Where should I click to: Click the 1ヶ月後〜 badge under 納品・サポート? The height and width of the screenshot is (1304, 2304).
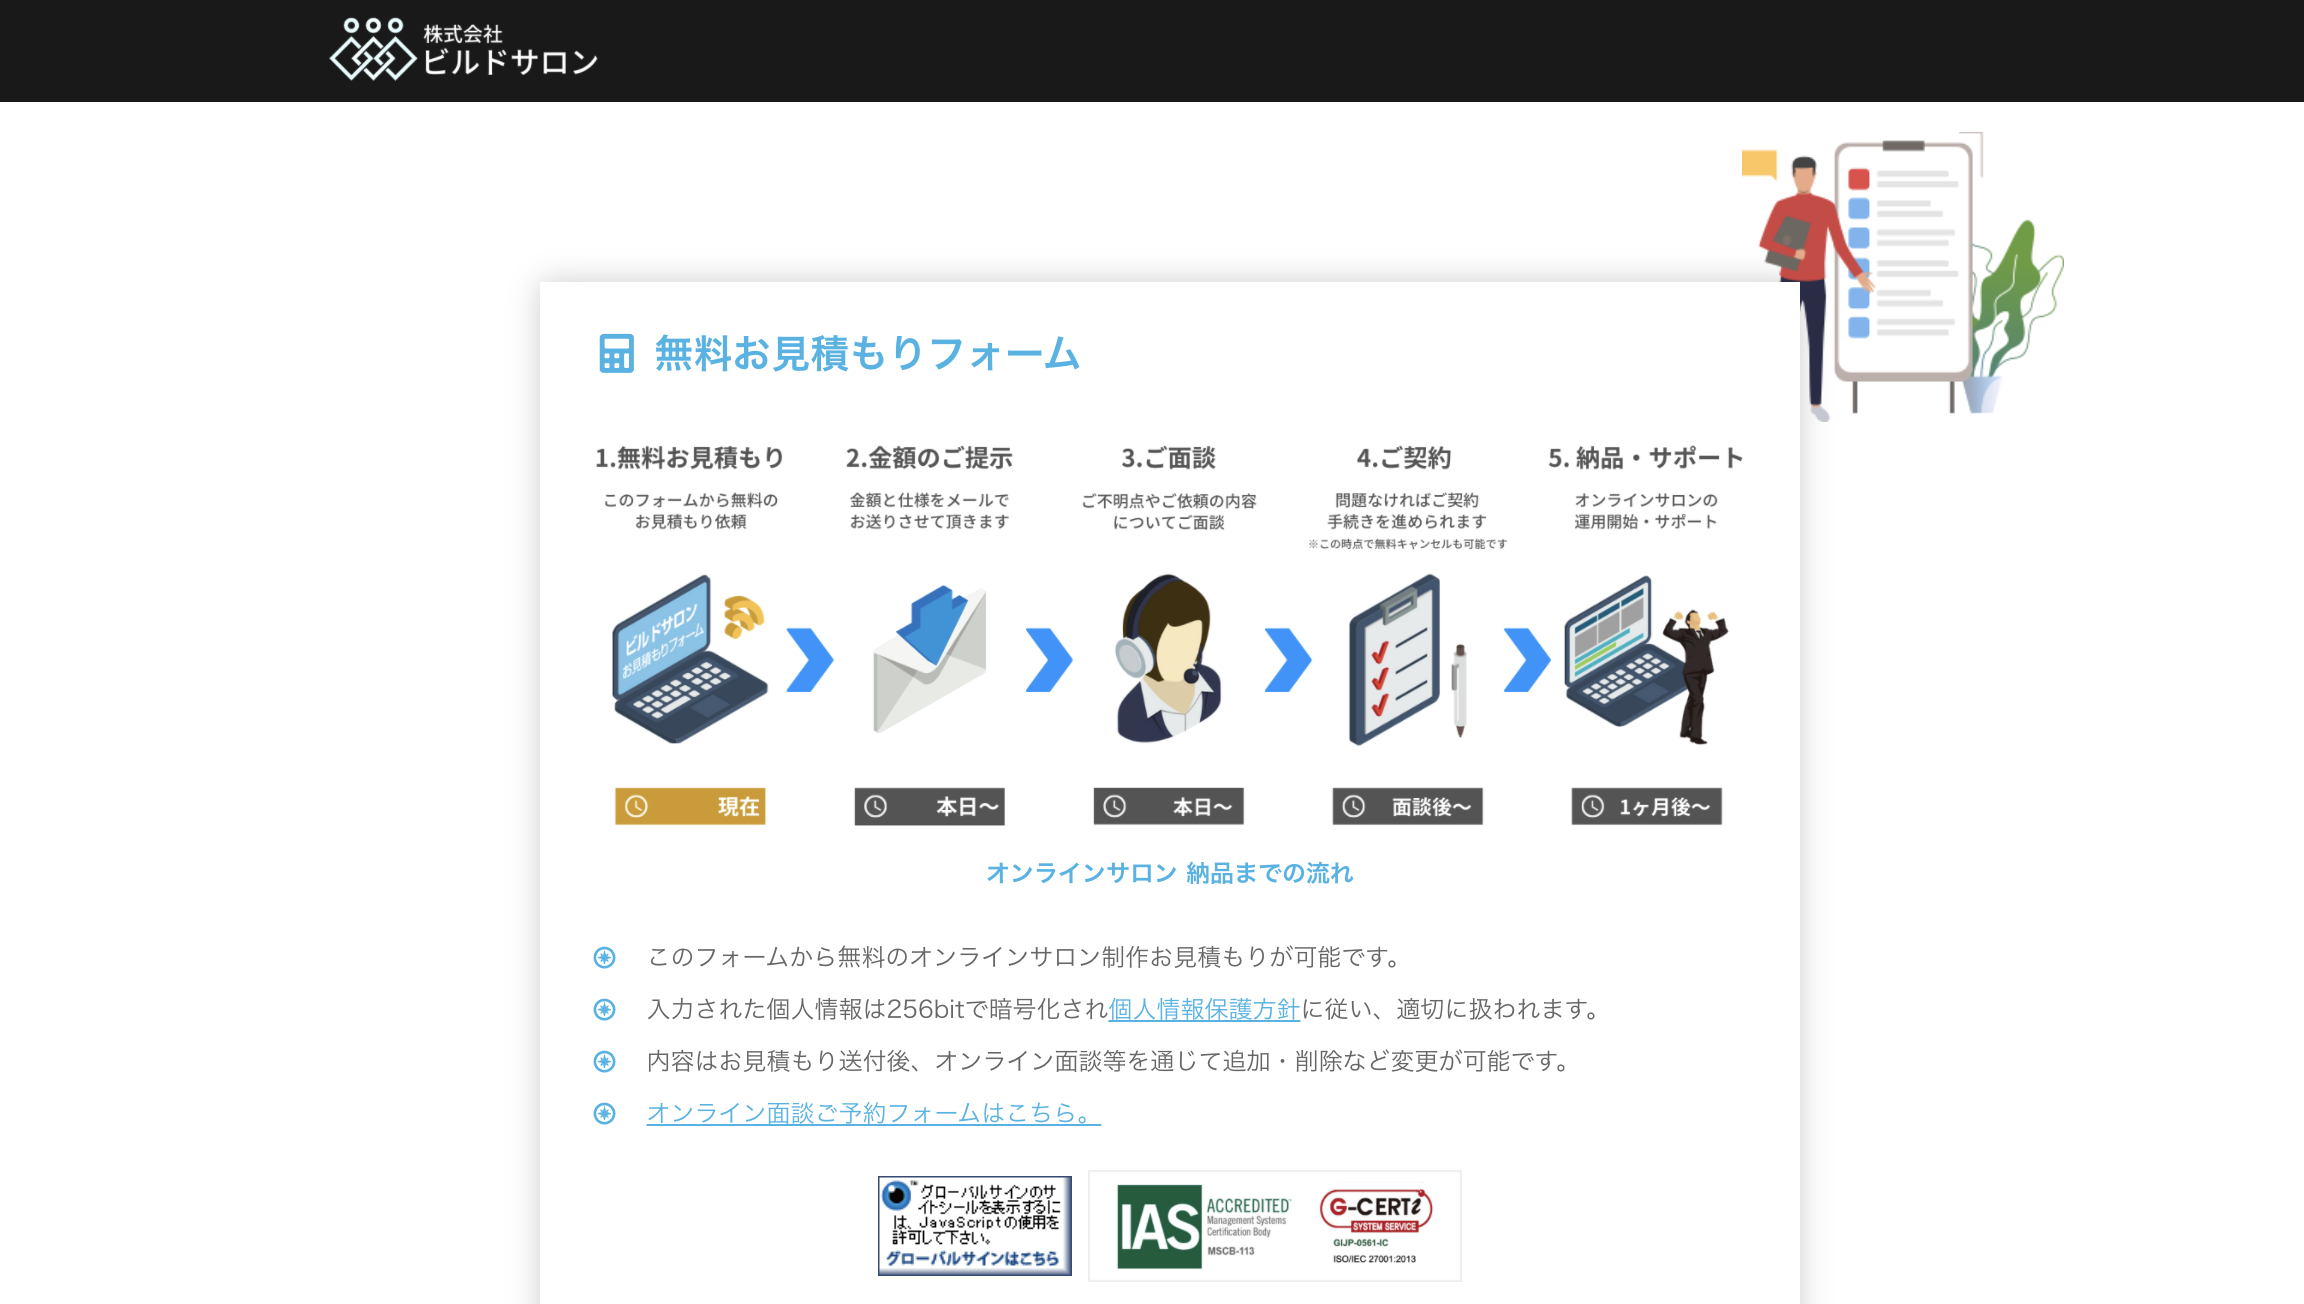pyautogui.click(x=1646, y=807)
